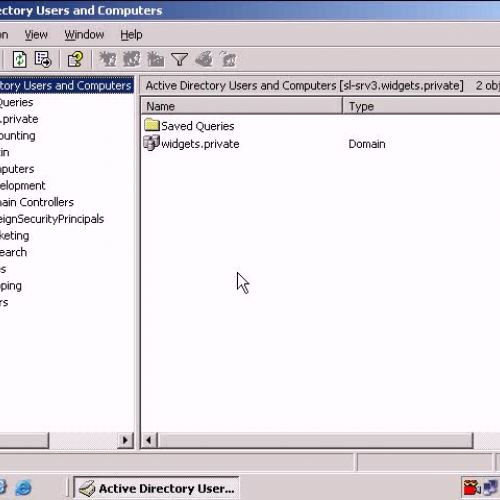Screen dimensions: 500x500
Task: Click the Create New Group toolbar icon
Action: (x=132, y=60)
